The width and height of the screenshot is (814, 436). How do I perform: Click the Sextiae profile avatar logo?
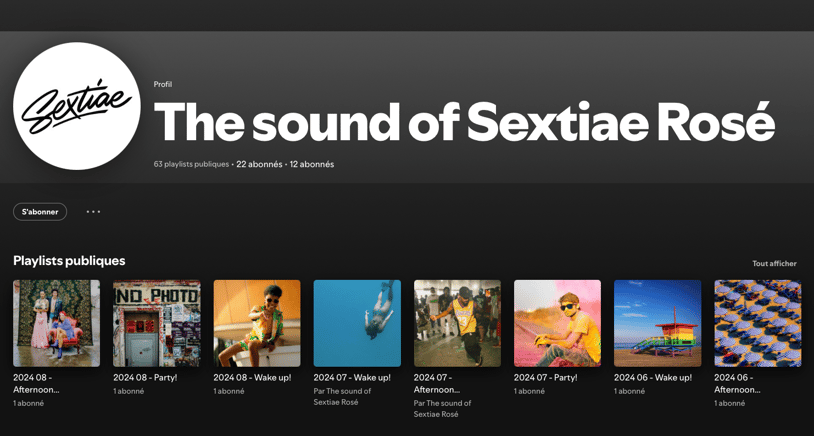click(x=77, y=106)
